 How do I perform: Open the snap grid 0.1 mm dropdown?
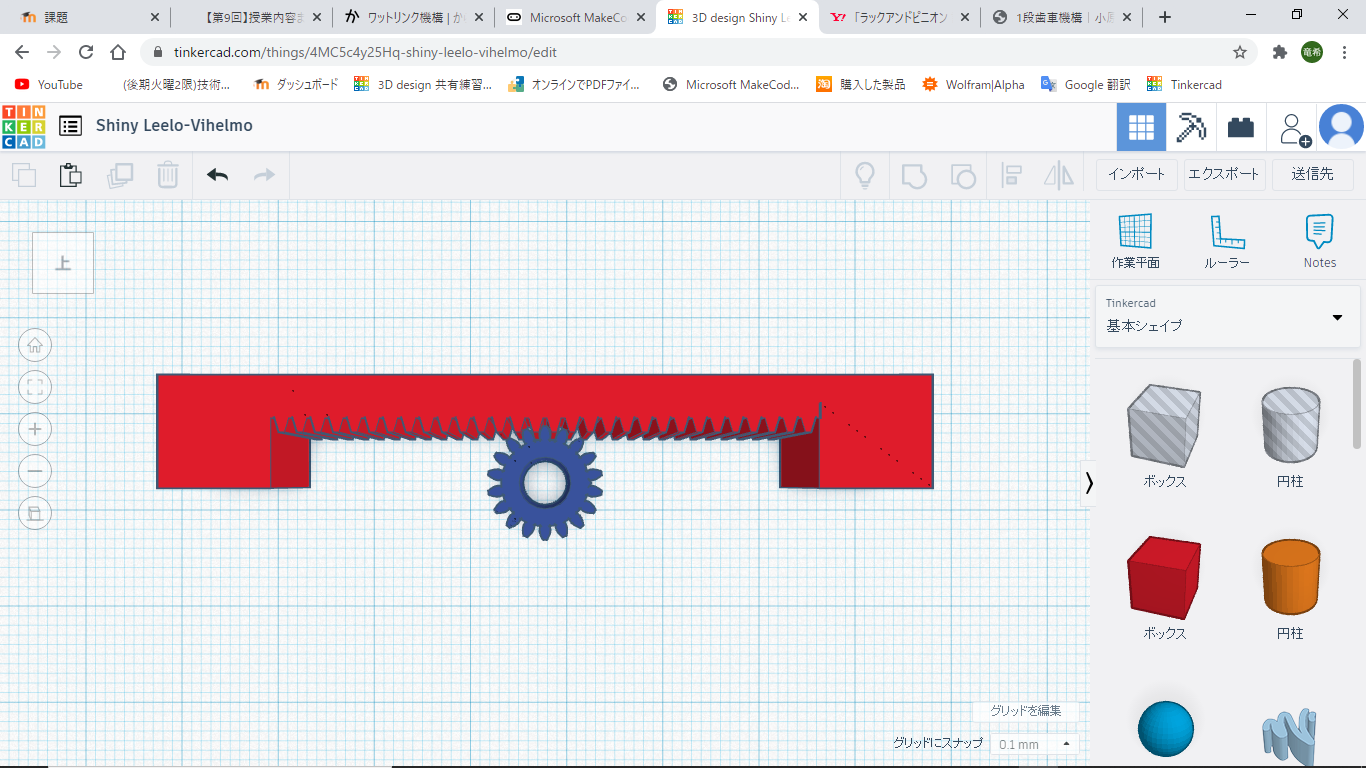tap(1034, 744)
